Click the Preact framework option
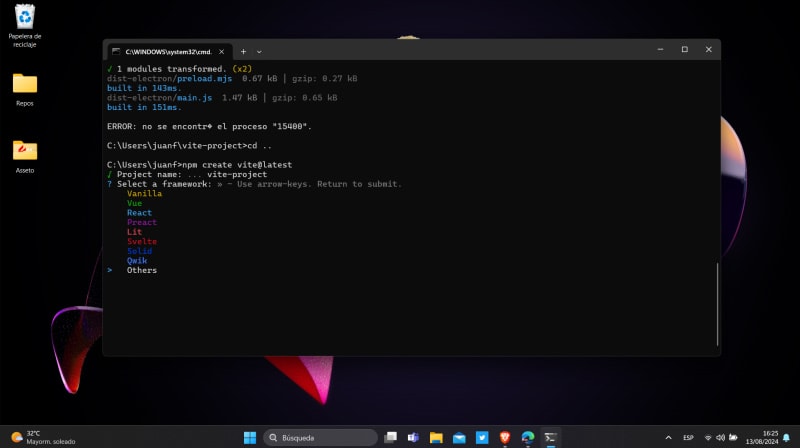 pyautogui.click(x=142, y=222)
